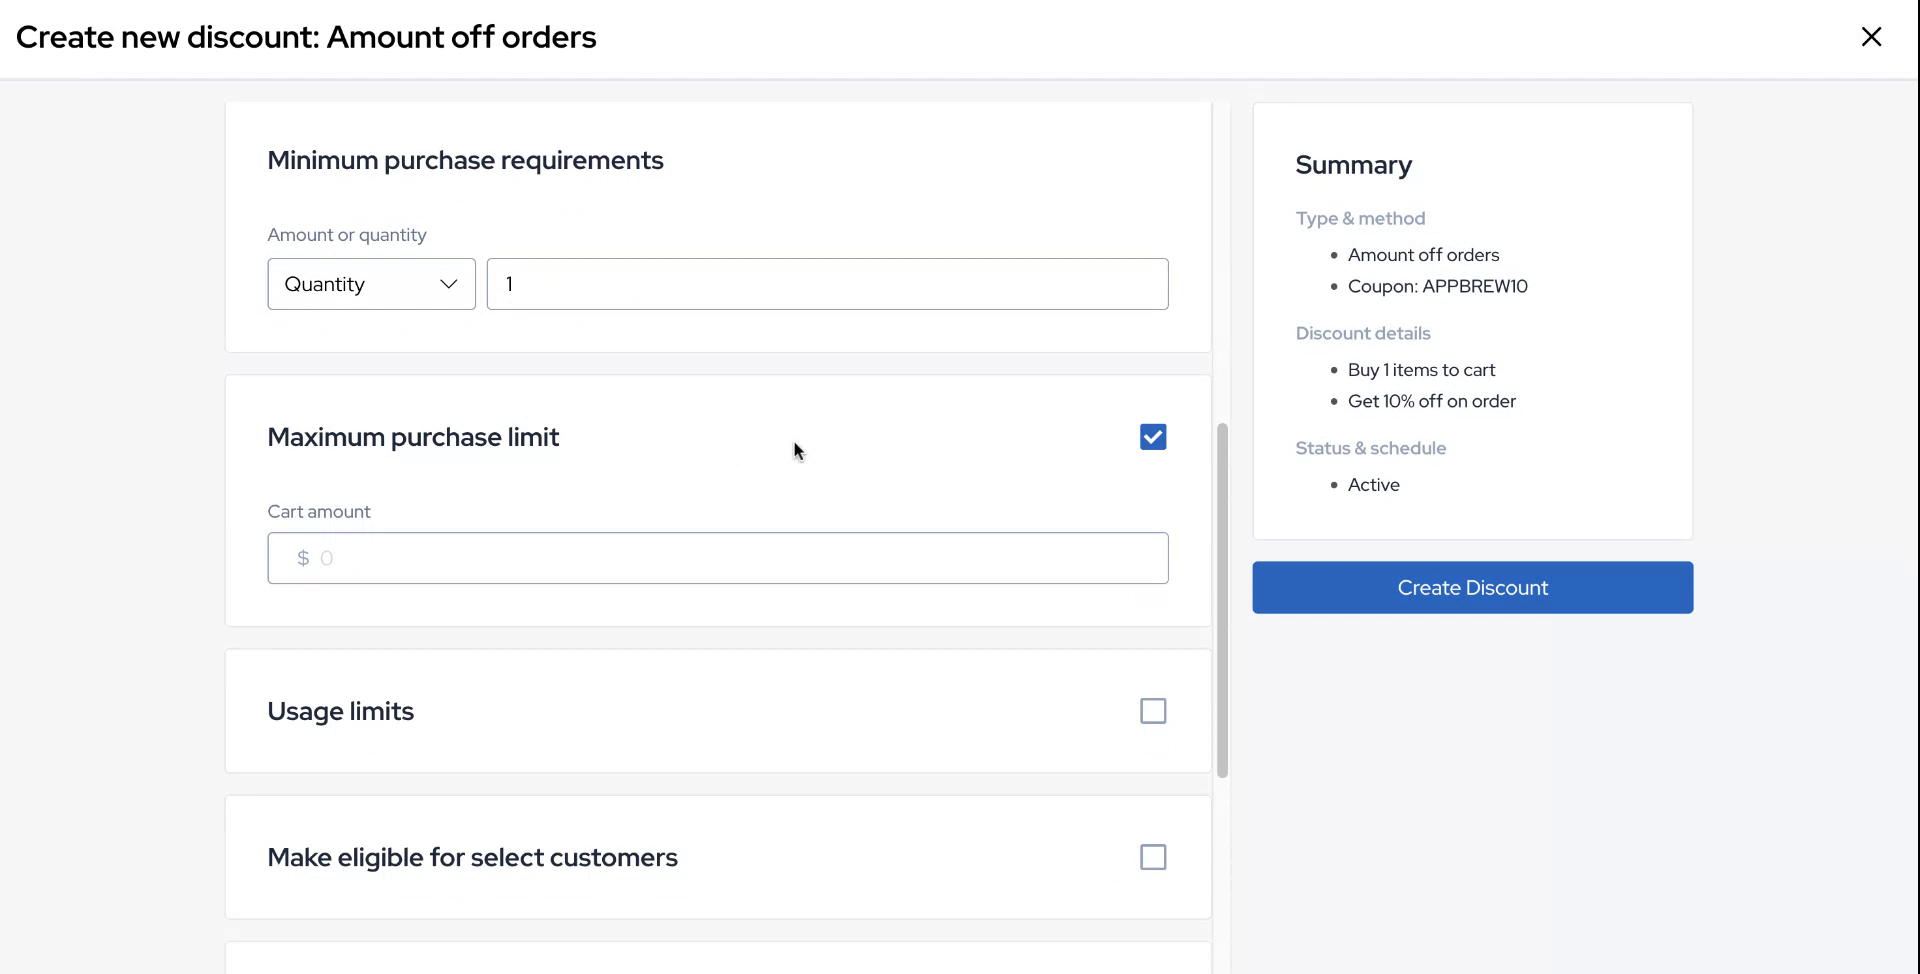
Task: Click the Discount details section label
Action: point(1363,333)
